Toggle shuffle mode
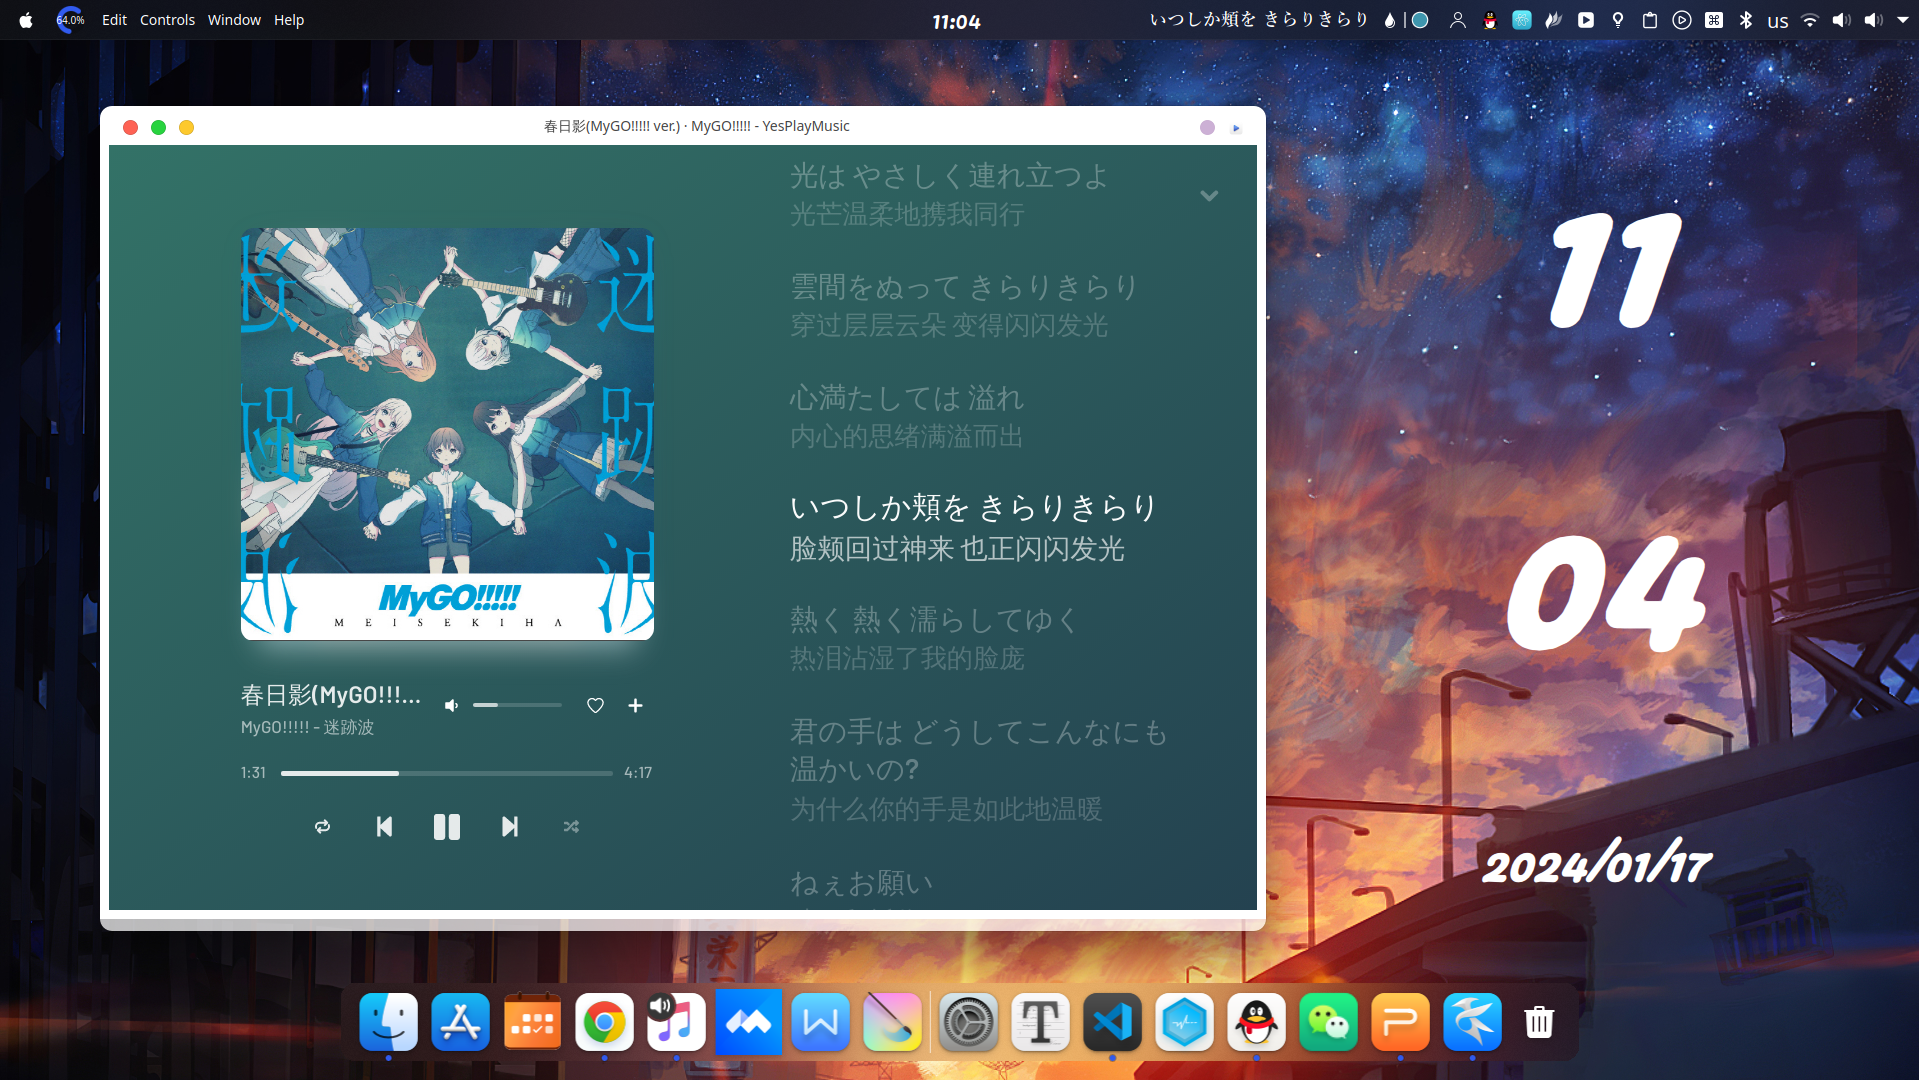 (571, 827)
